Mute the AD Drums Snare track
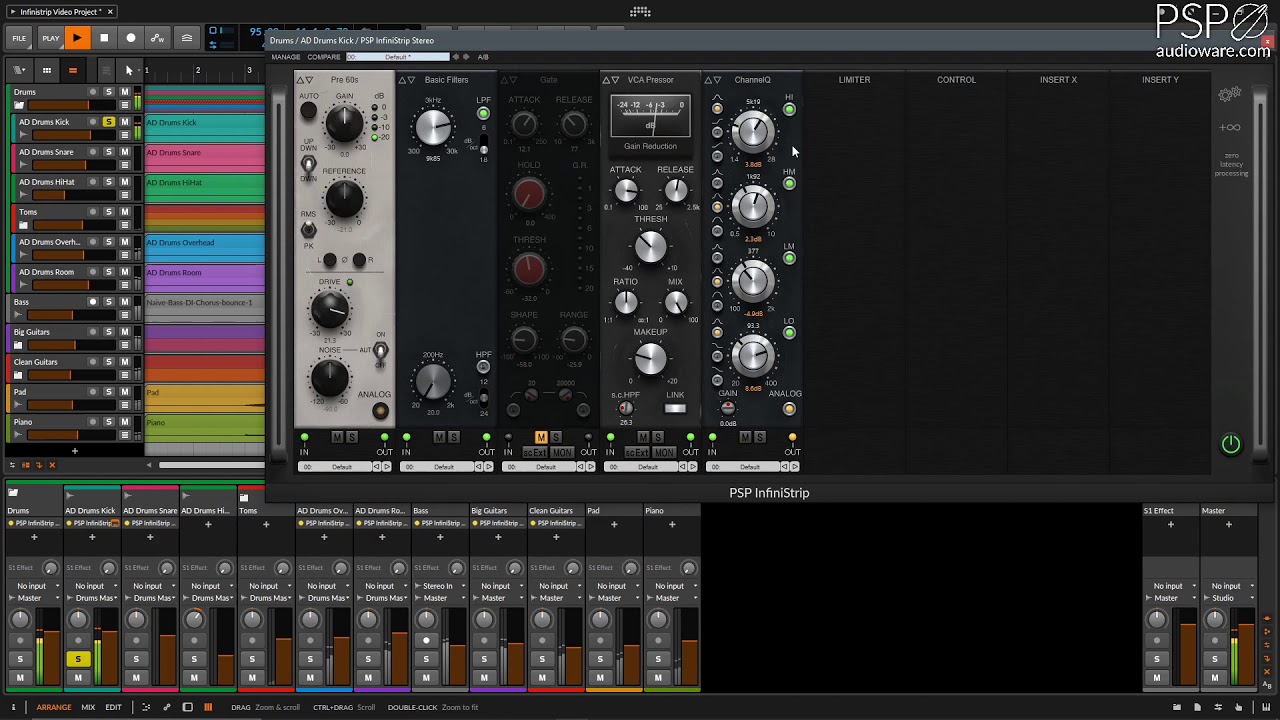The width and height of the screenshot is (1280, 720). click(x=125, y=152)
